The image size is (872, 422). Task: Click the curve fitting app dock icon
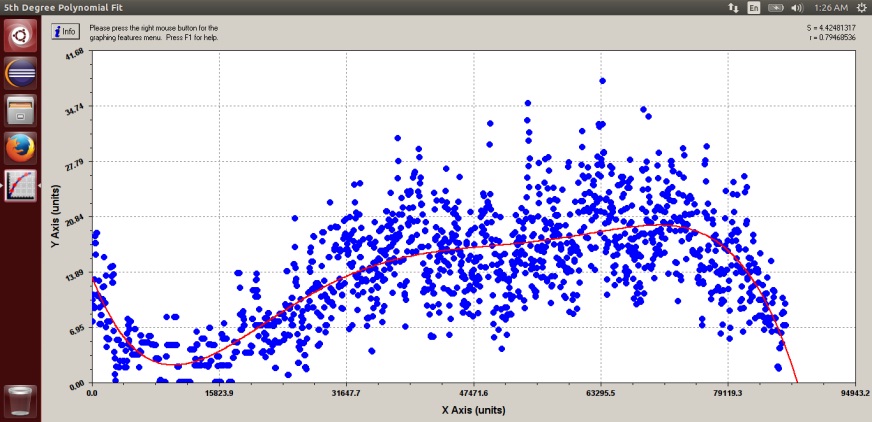[20, 185]
